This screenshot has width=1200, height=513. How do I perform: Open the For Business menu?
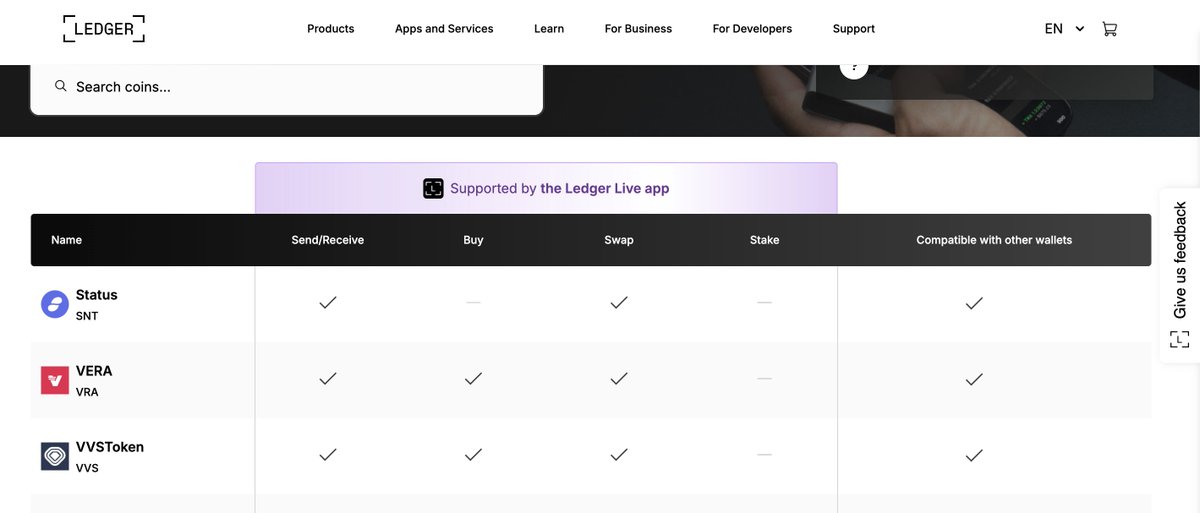638,29
